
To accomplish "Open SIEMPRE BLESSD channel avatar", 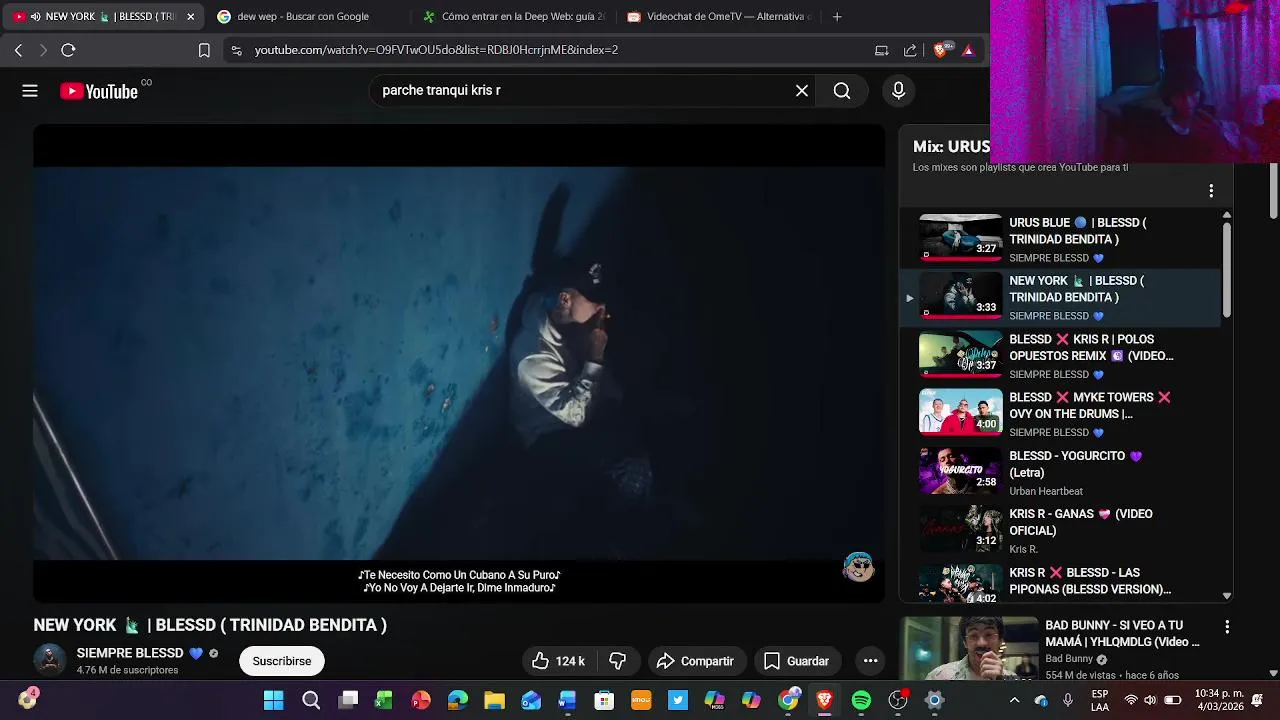I will [50, 660].
